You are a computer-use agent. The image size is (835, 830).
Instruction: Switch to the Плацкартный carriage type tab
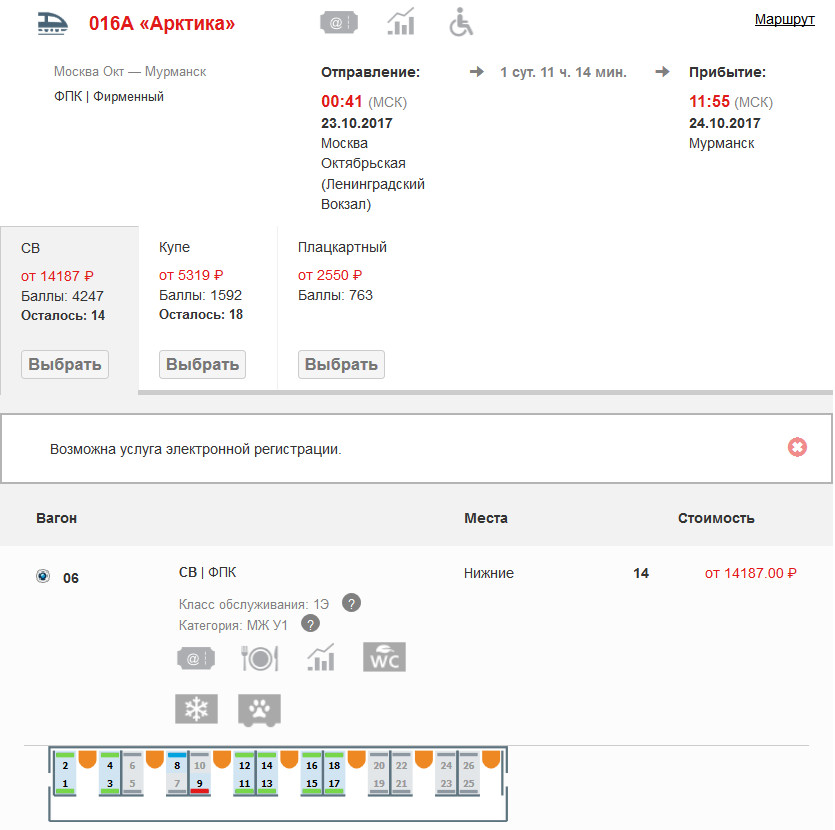point(341,364)
